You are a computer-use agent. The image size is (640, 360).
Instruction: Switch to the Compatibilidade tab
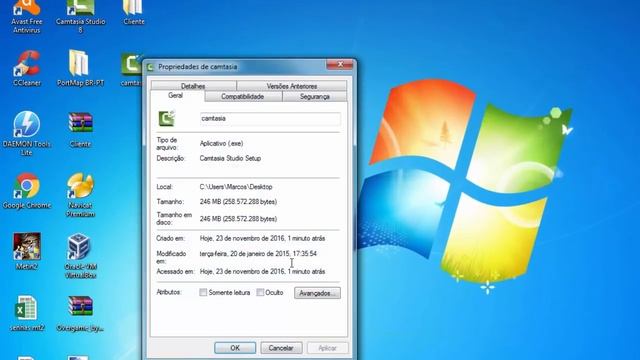pyautogui.click(x=243, y=96)
